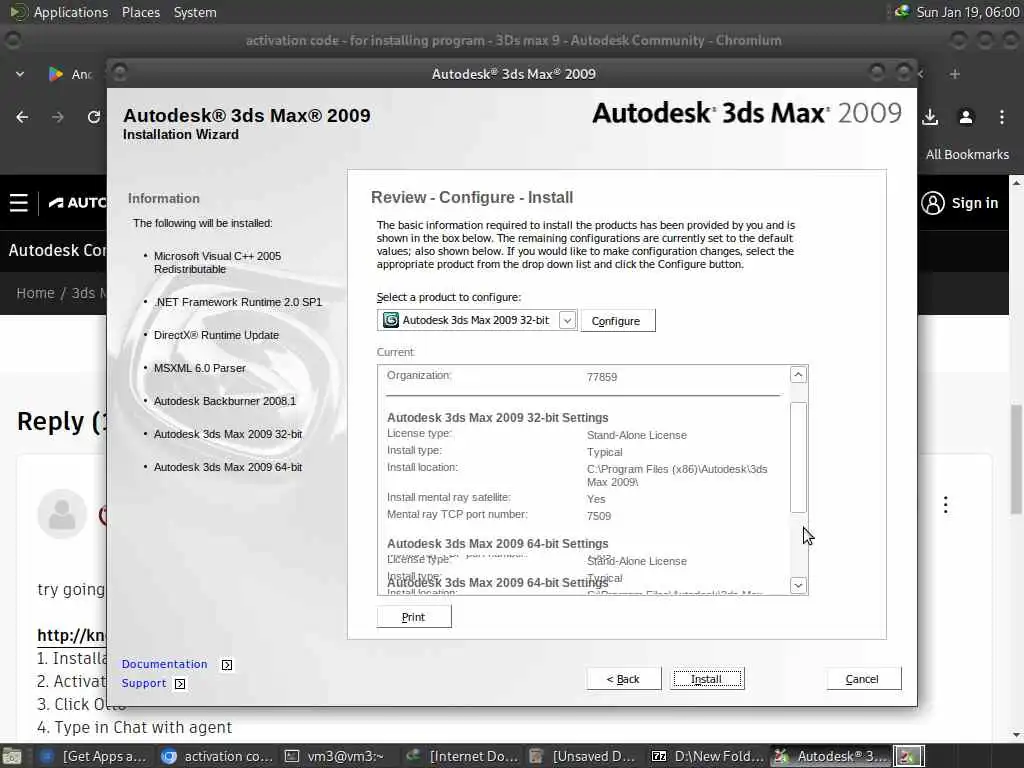
Task: Open the Support link
Action: (x=144, y=683)
